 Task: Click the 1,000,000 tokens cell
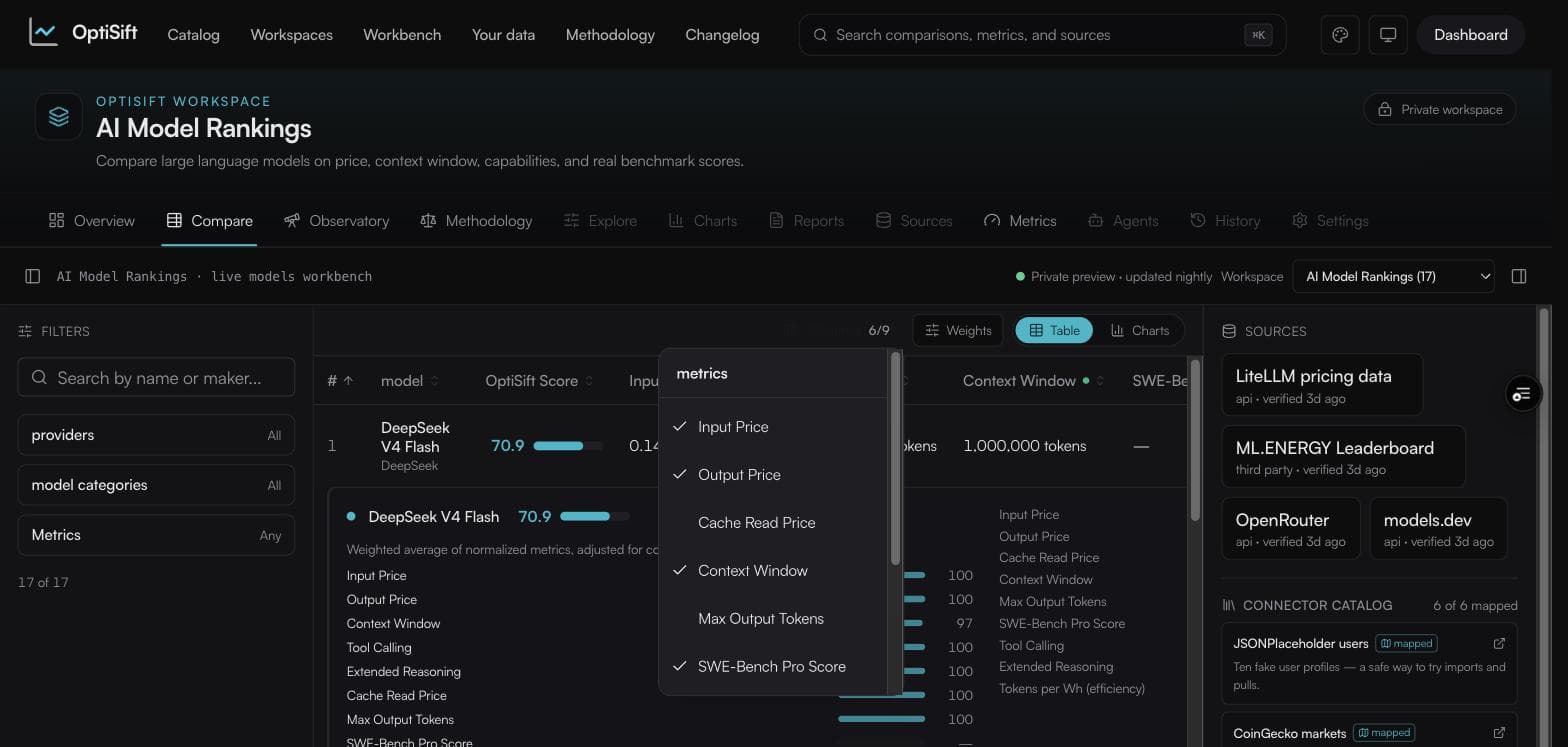click(1025, 446)
